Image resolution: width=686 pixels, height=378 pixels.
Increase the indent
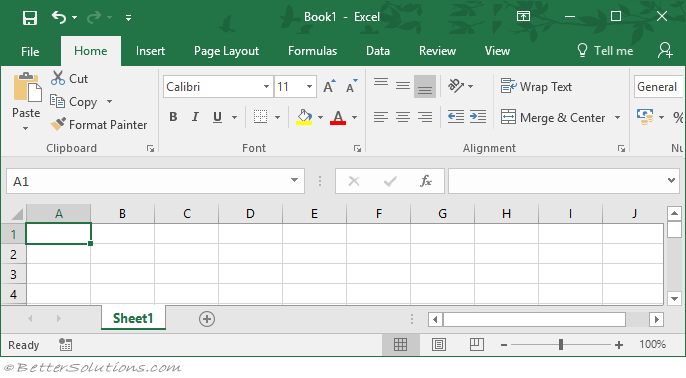[x=478, y=117]
